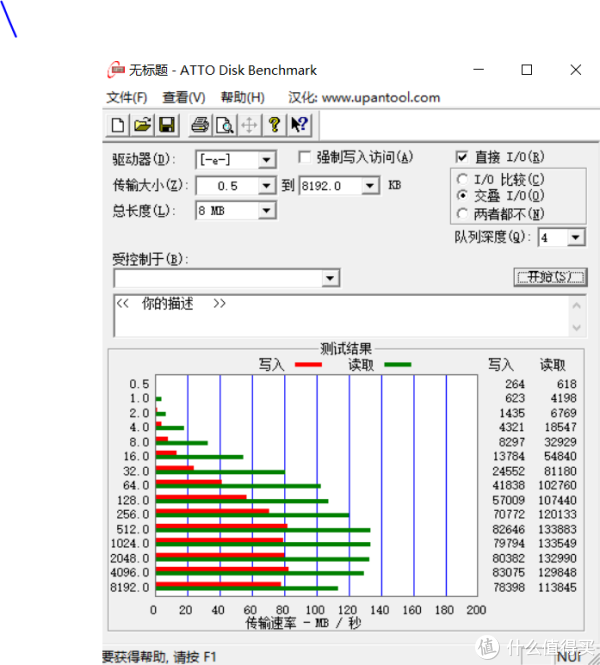Click the move crosshair toolbar icon
Viewport: 600px width, 665px height.
(x=249, y=125)
